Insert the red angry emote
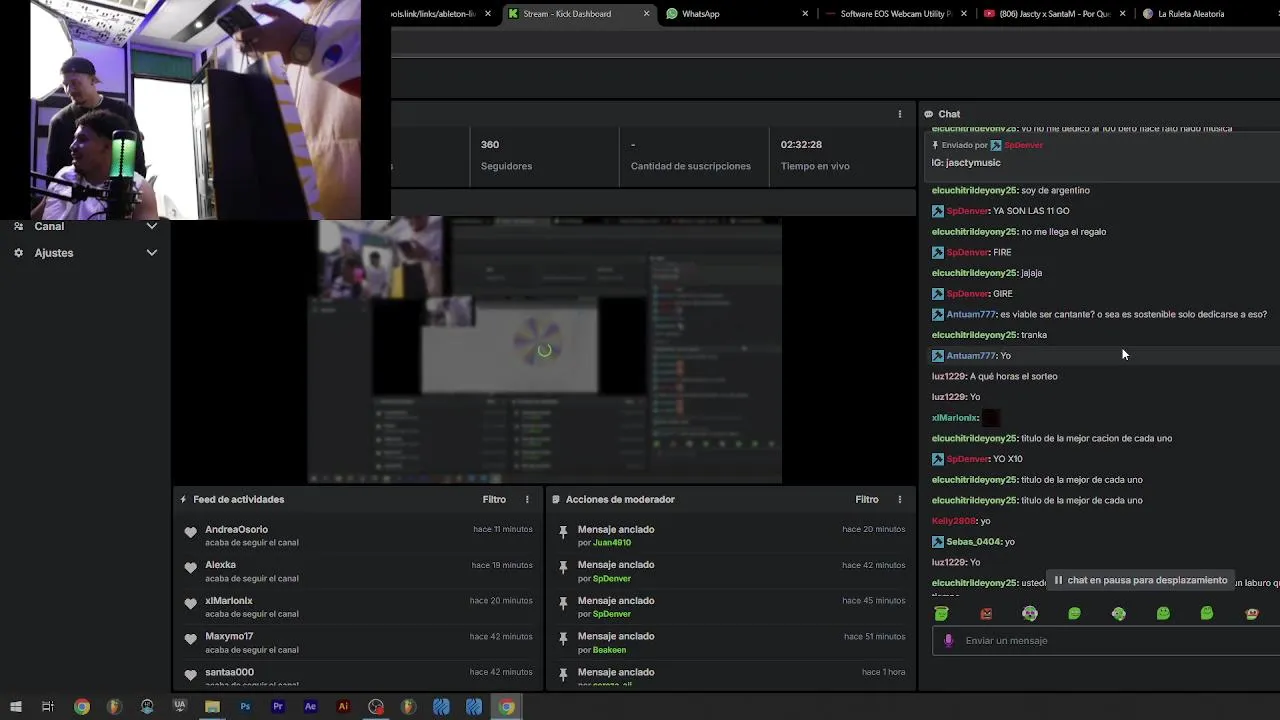This screenshot has width=1280, height=720. [986, 613]
